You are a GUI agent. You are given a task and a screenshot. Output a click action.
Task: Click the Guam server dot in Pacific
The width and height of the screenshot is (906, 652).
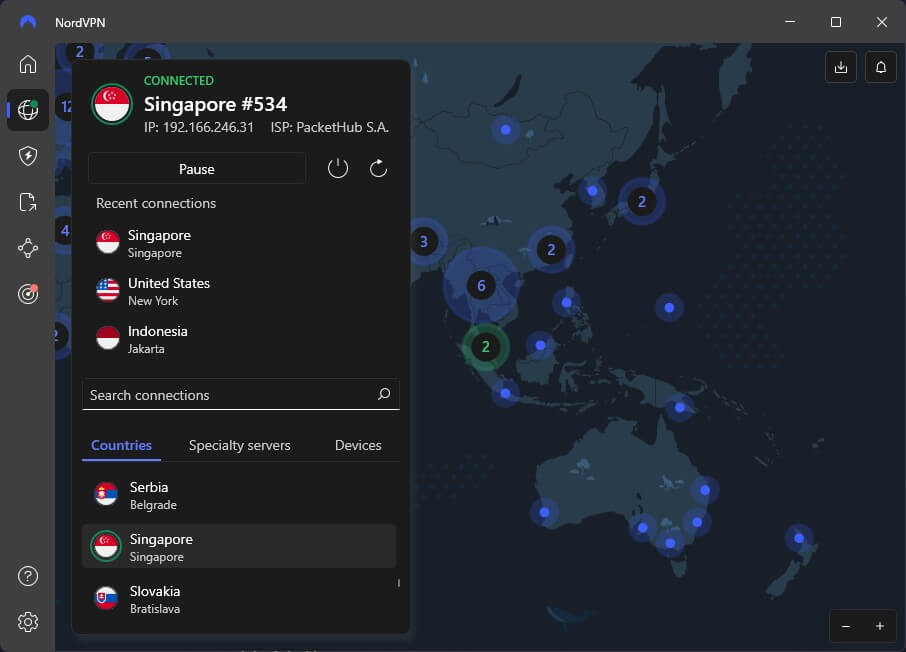669,308
